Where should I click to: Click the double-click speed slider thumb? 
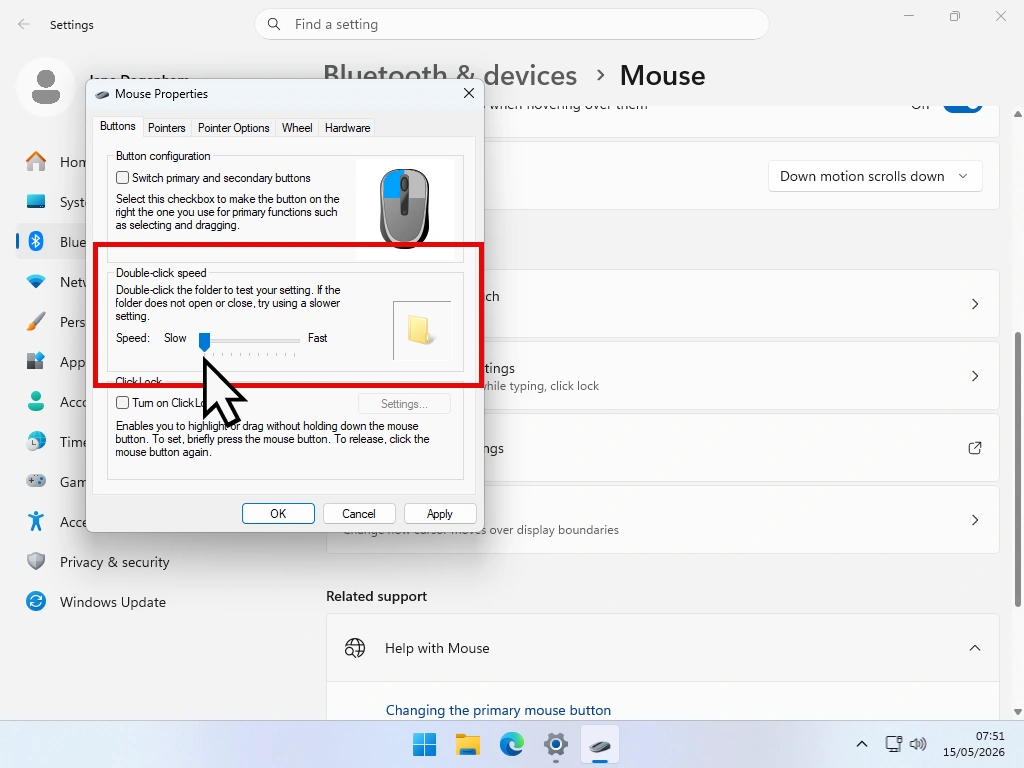coord(204,342)
